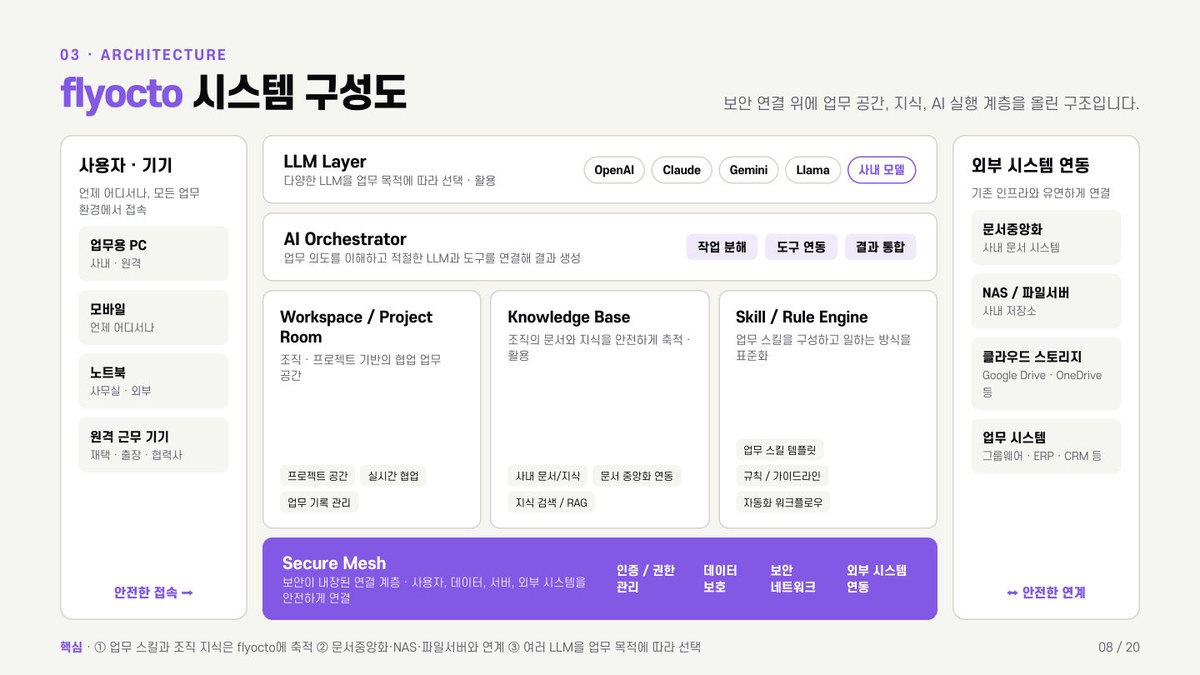Select the 도구 연동 tag
The width and height of the screenshot is (1200, 675).
coord(801,247)
